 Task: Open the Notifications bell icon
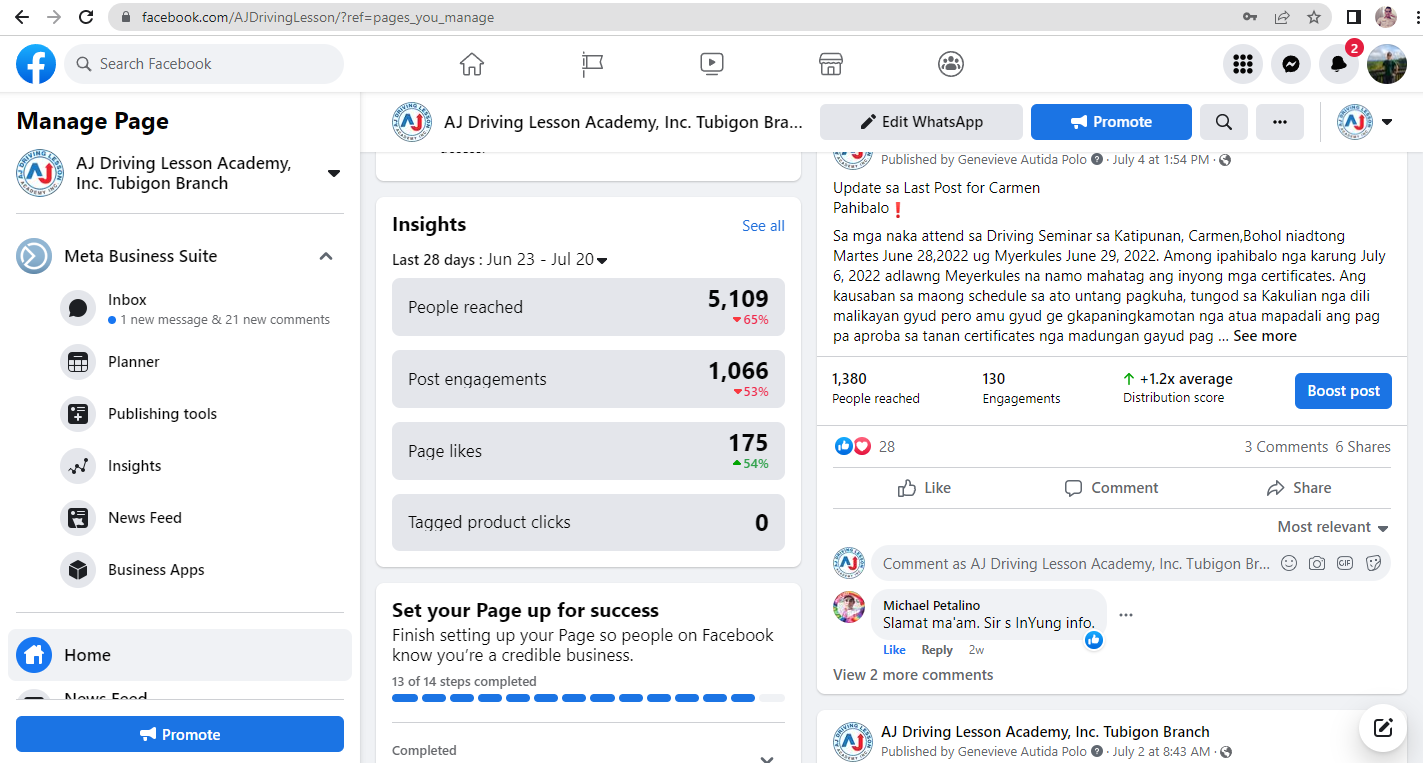click(x=1339, y=64)
